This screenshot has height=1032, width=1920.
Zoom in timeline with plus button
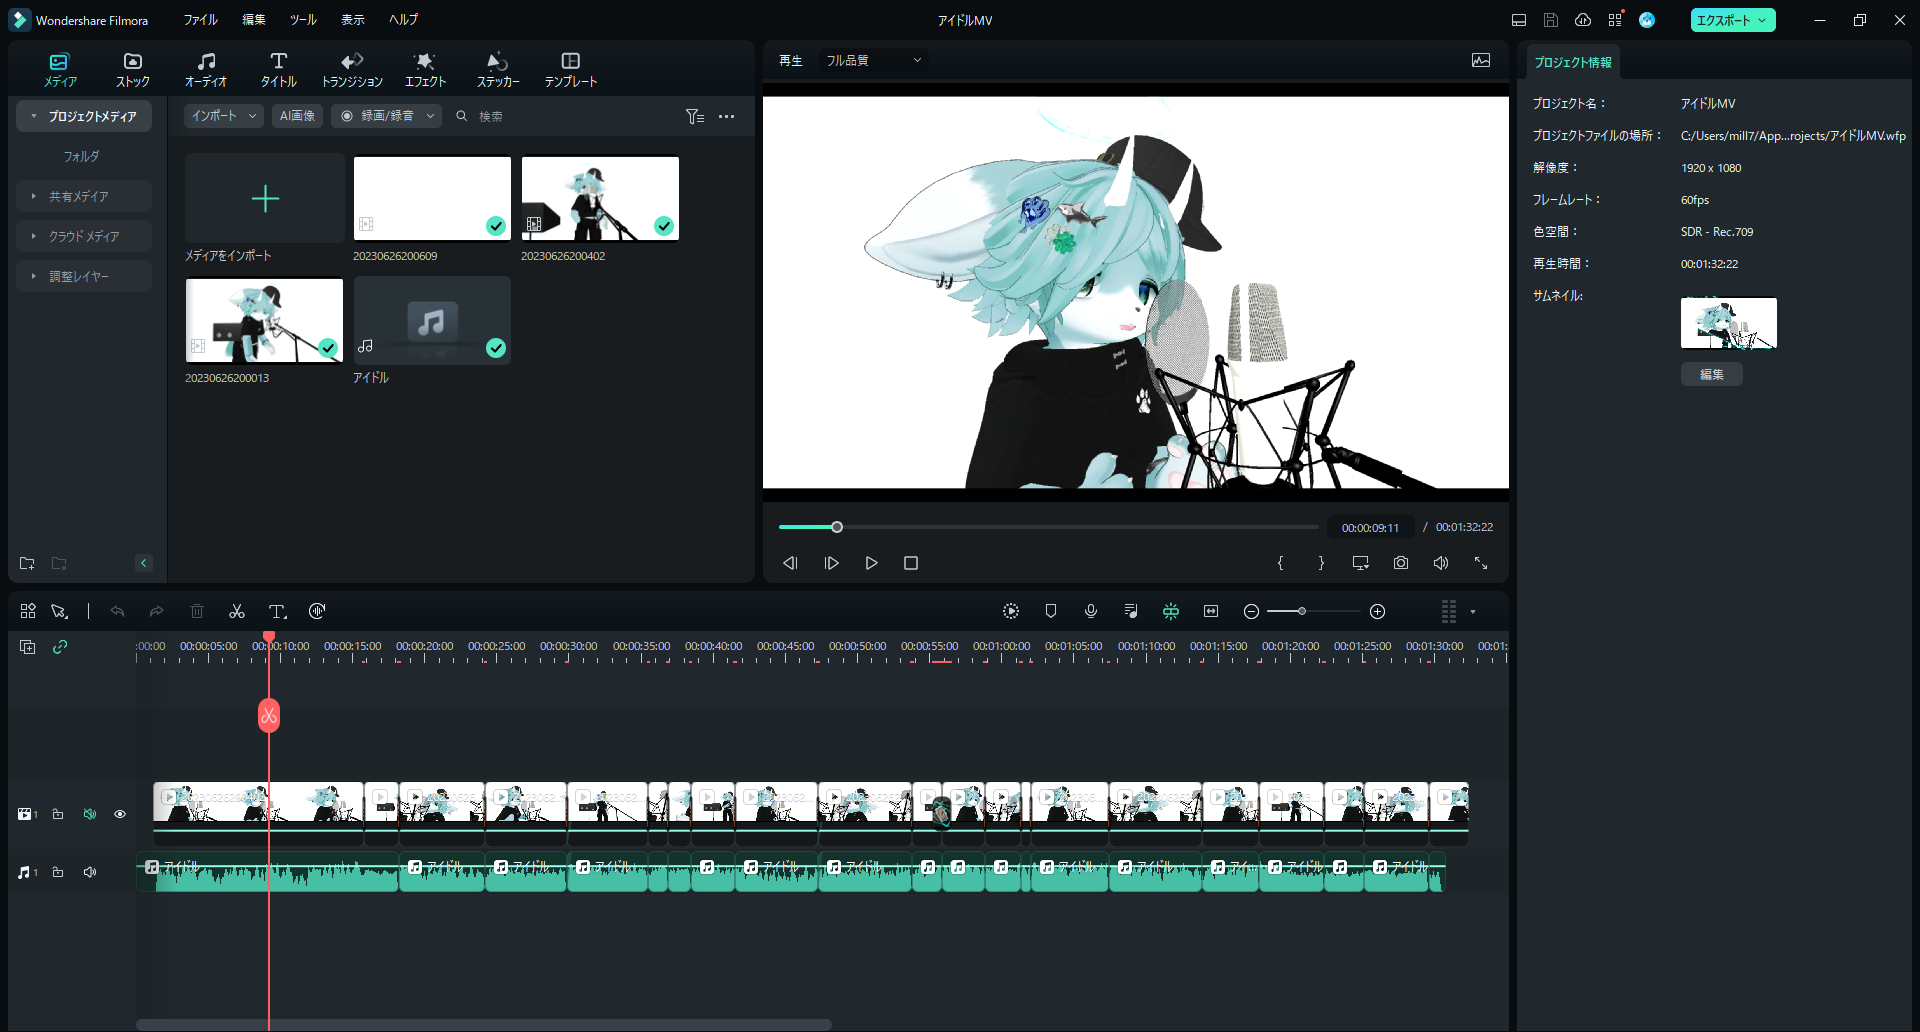1377,611
